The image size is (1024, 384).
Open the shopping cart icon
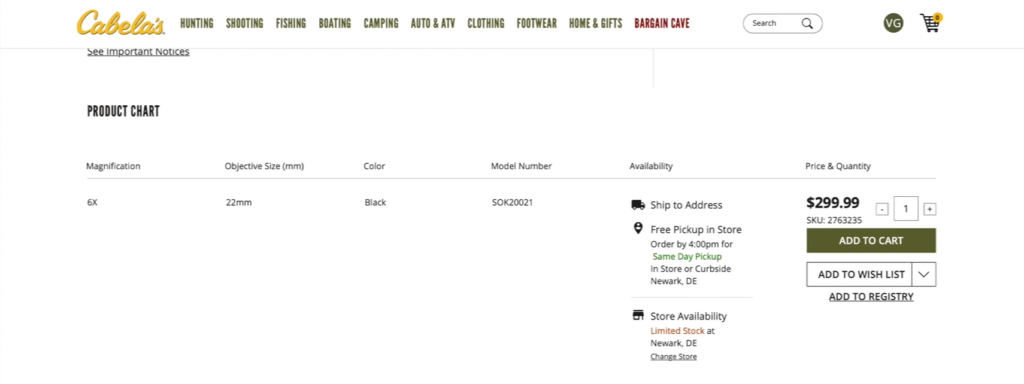(930, 23)
